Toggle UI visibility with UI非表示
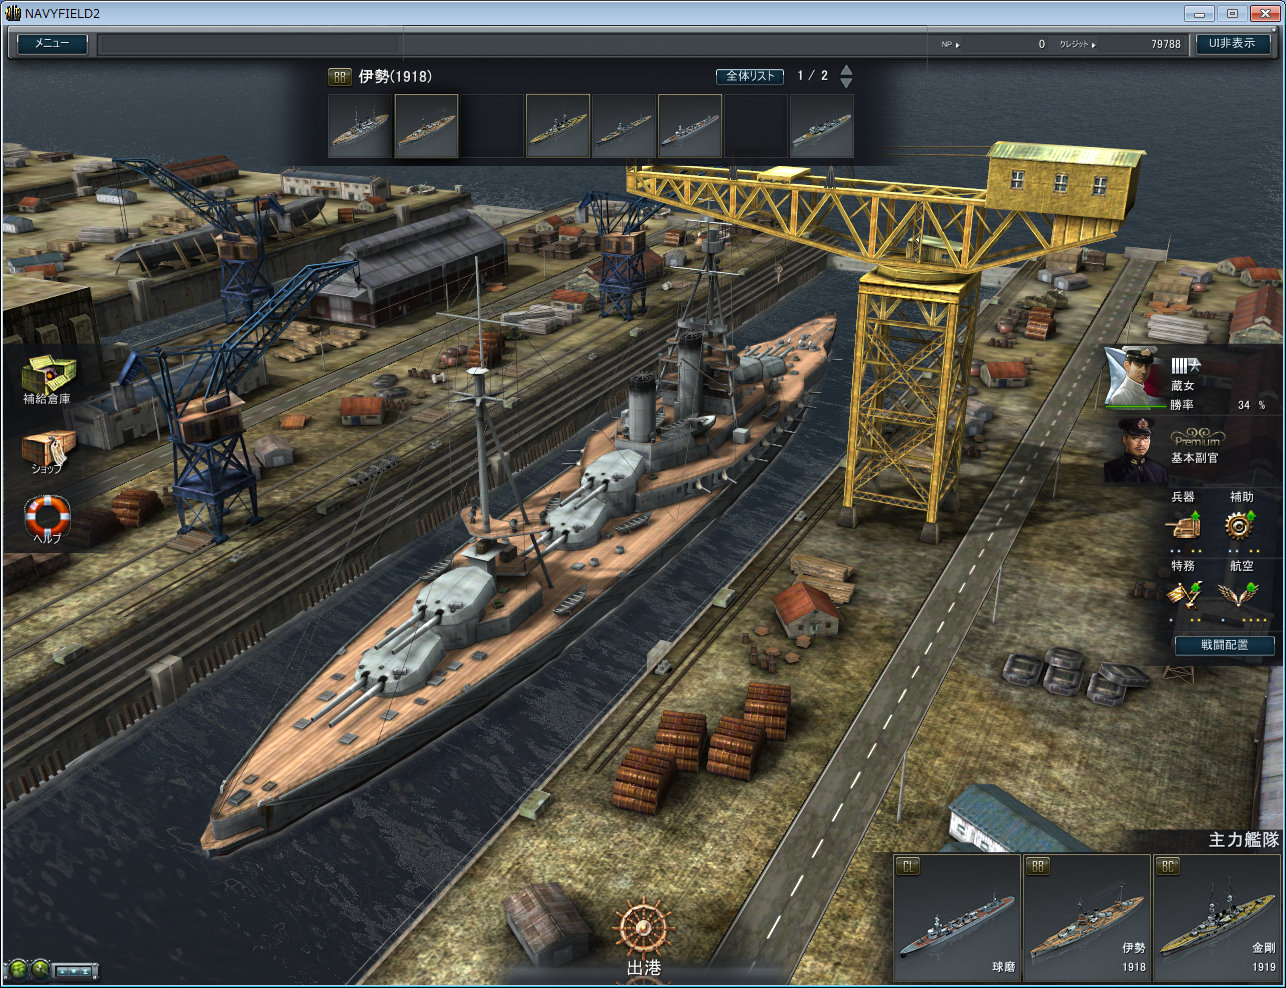 1232,44
